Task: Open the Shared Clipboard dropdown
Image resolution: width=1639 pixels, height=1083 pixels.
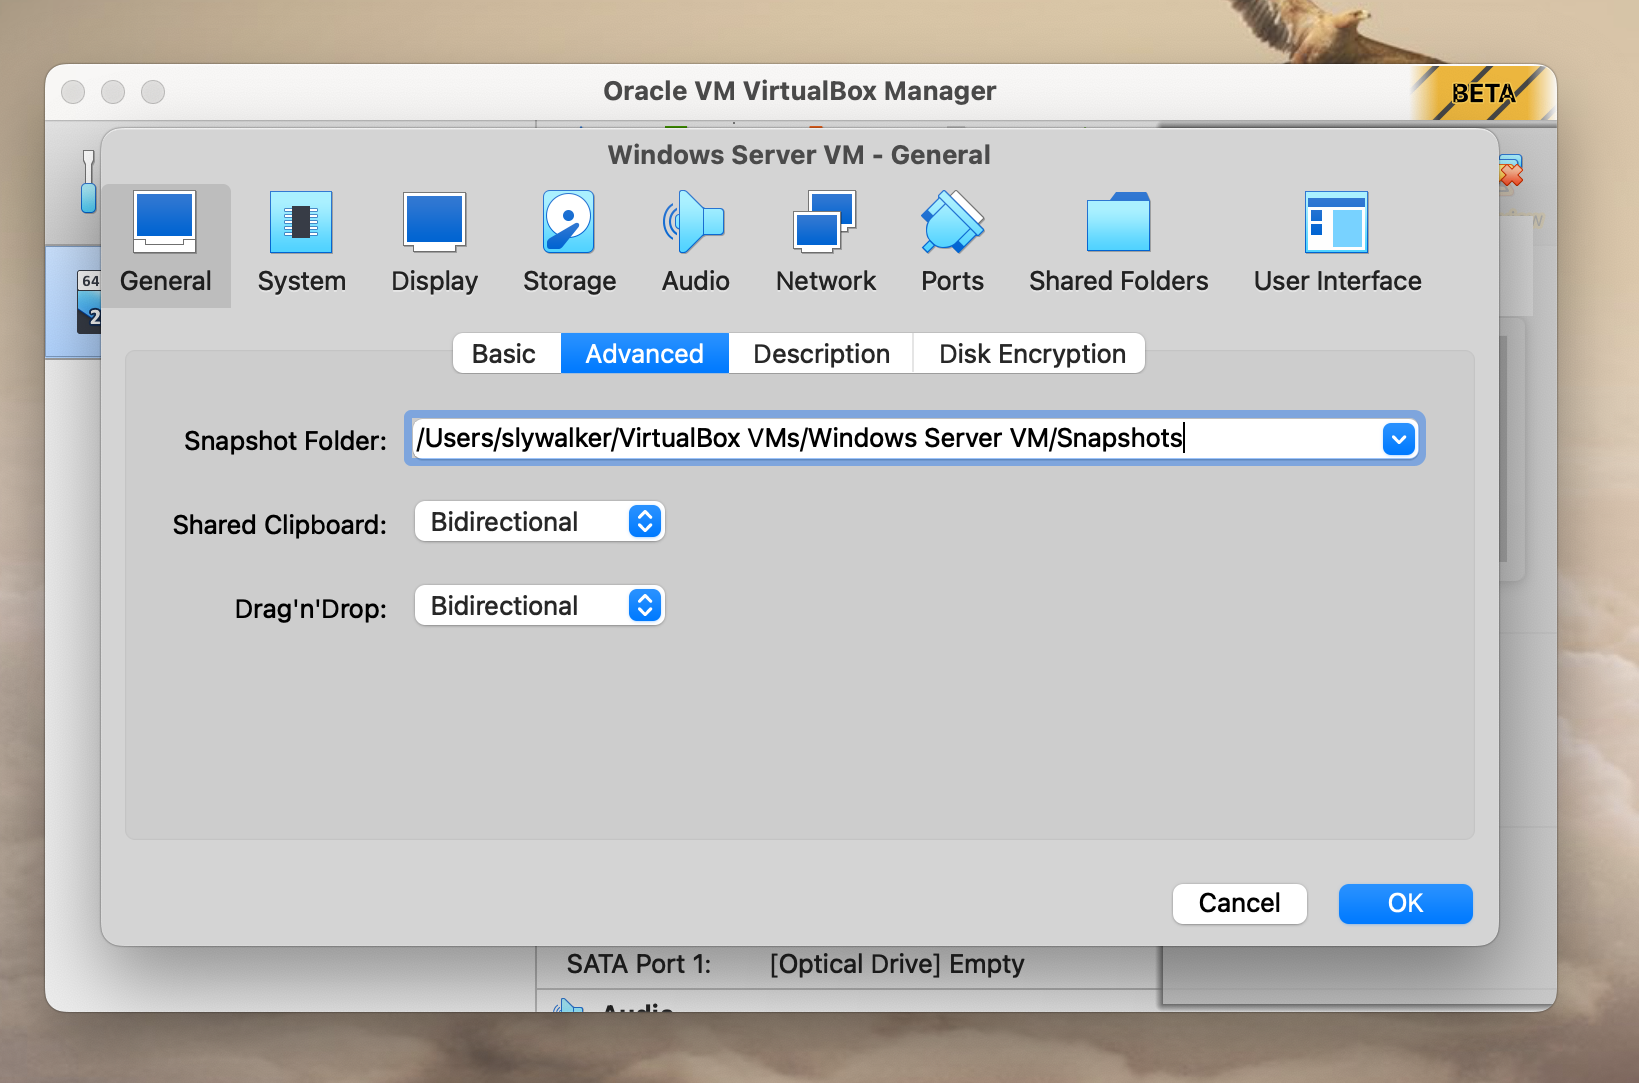Action: pyautogui.click(x=540, y=522)
